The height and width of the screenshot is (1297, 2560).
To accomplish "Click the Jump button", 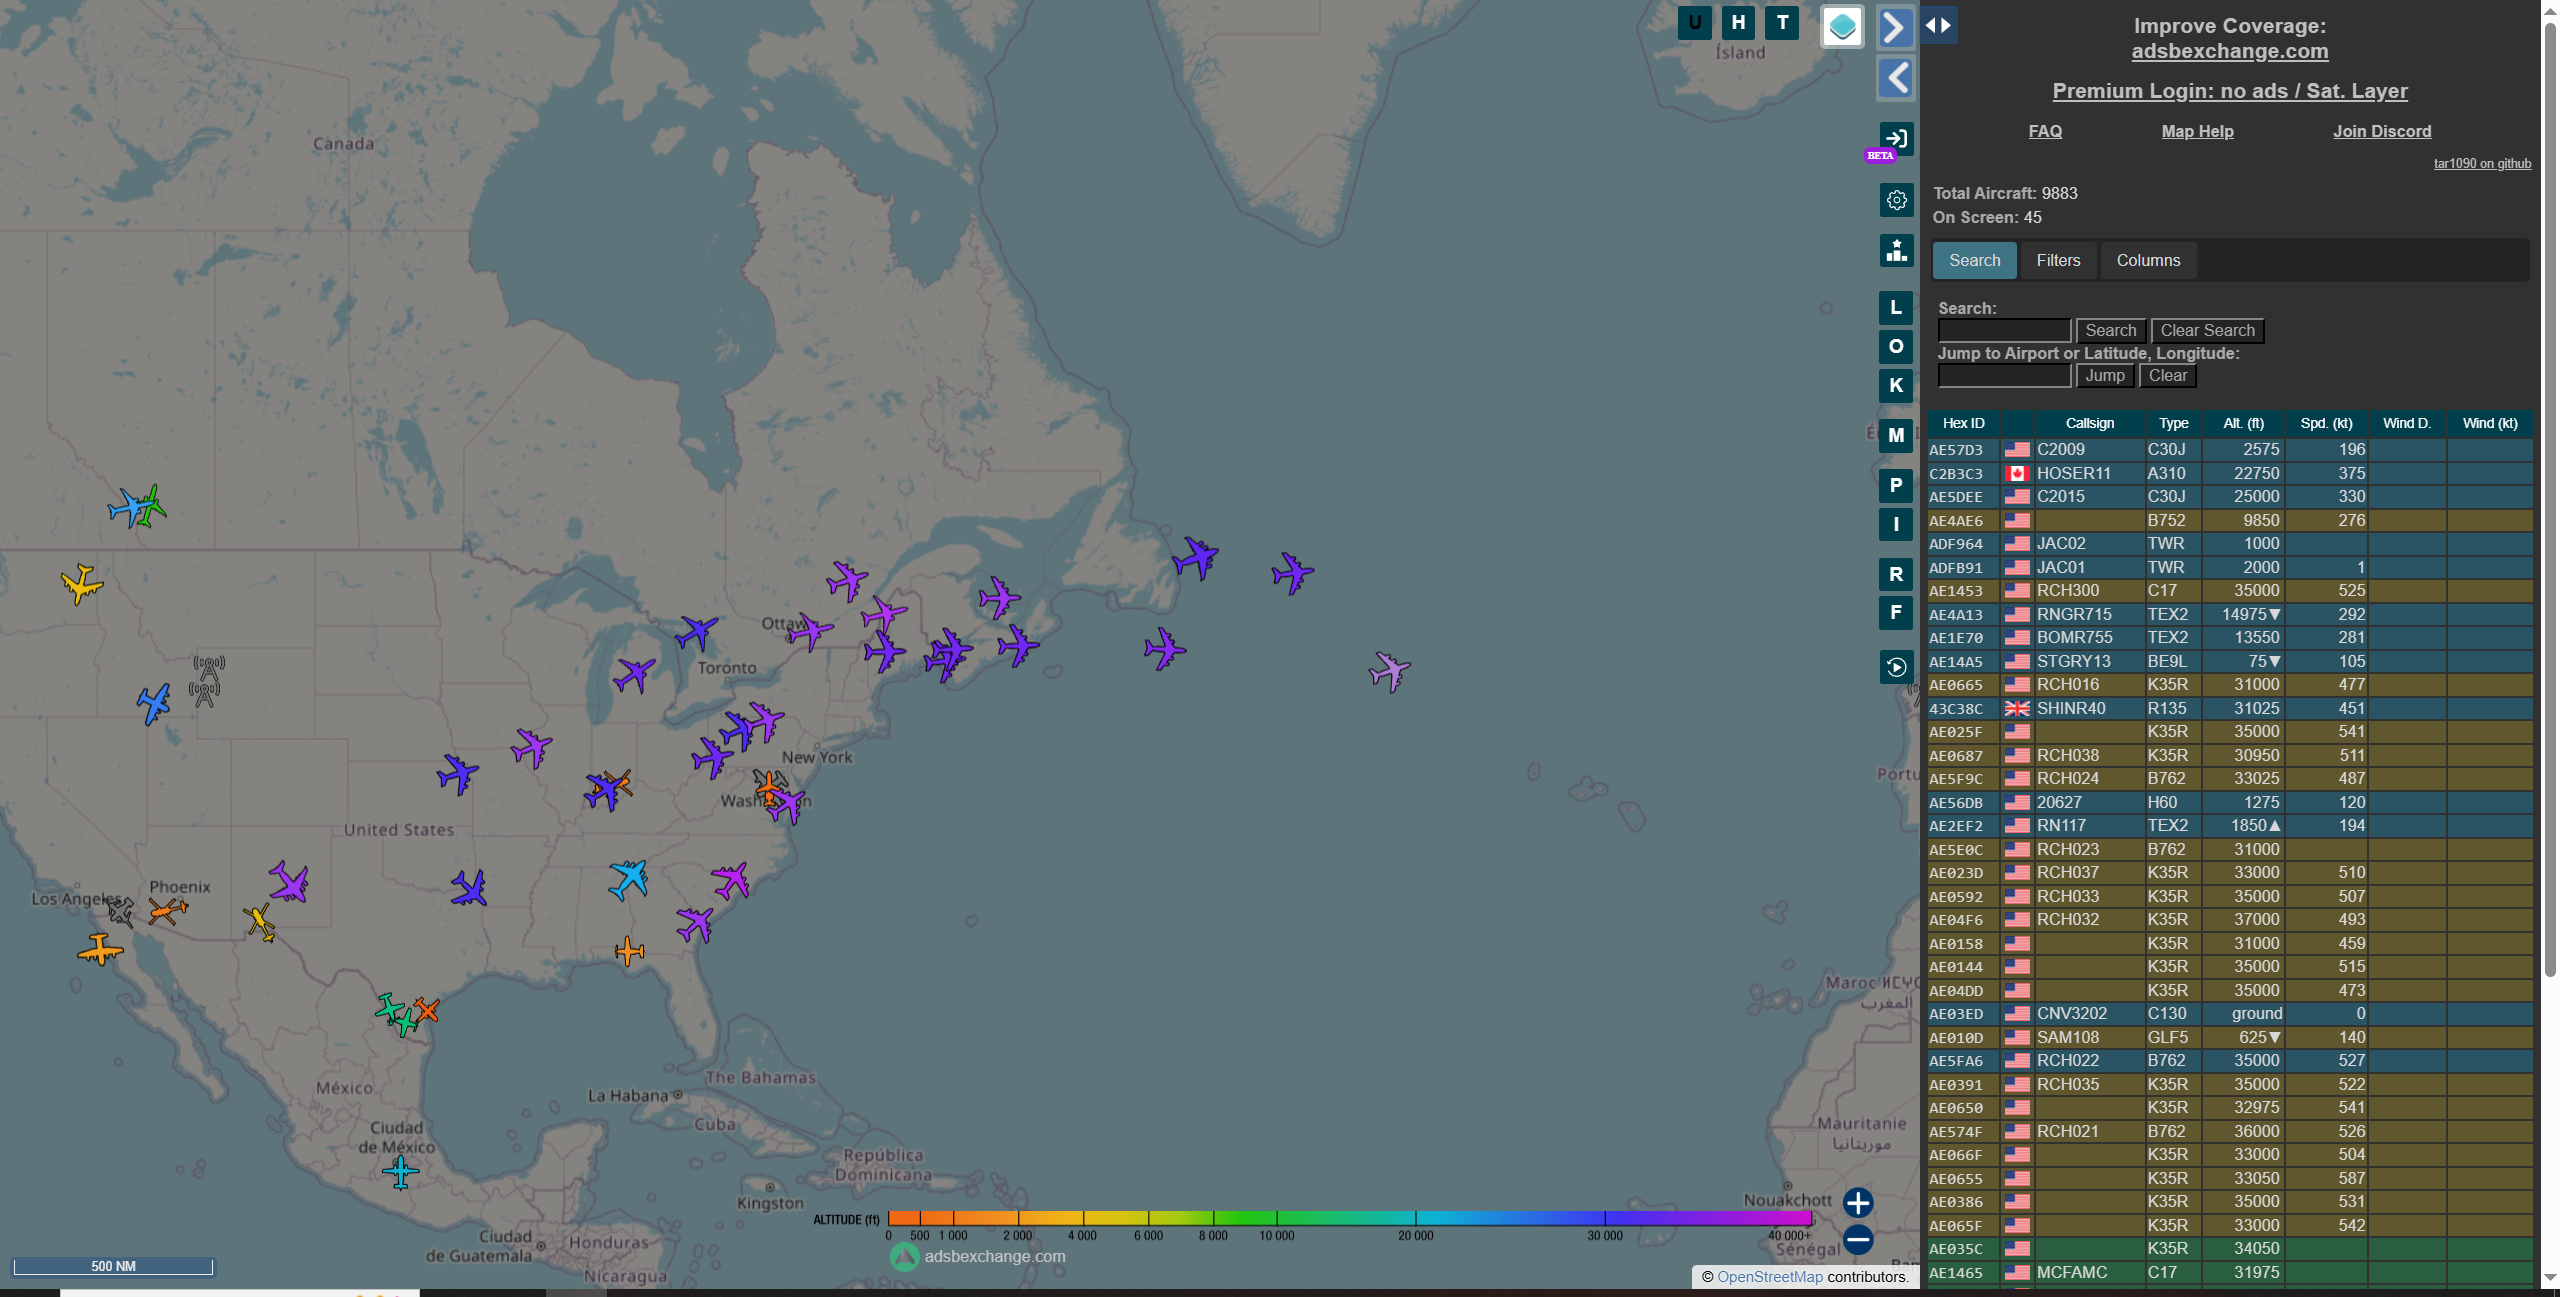I will tap(2105, 376).
